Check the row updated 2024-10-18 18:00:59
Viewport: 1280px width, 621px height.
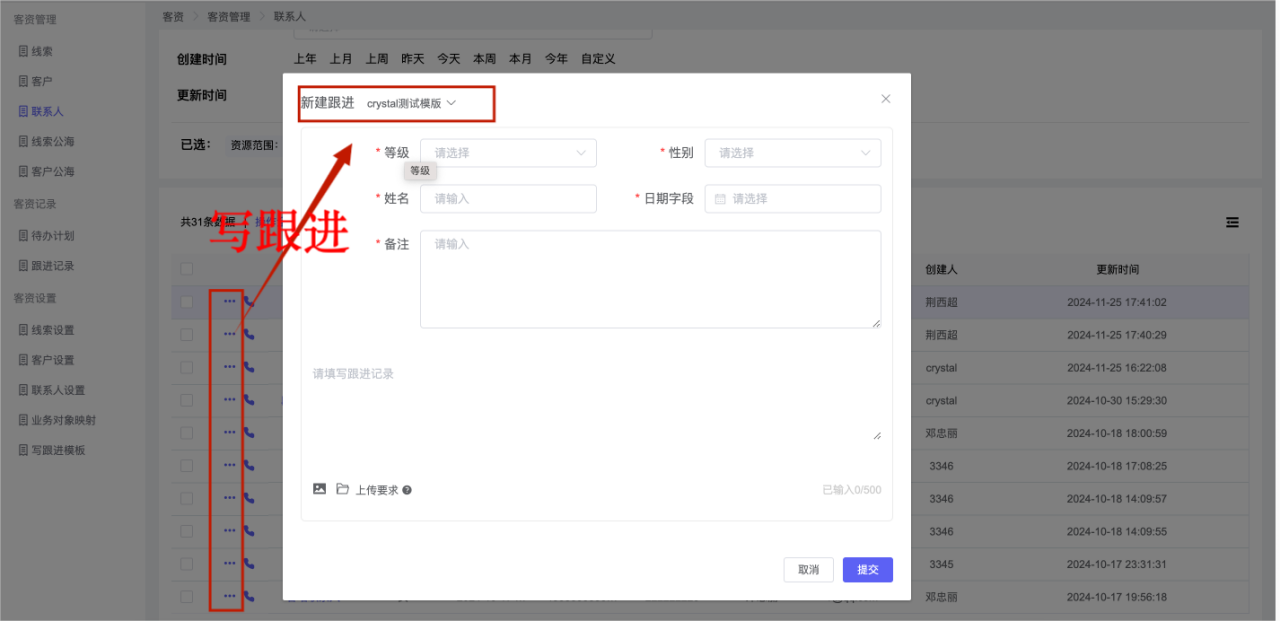[186, 433]
